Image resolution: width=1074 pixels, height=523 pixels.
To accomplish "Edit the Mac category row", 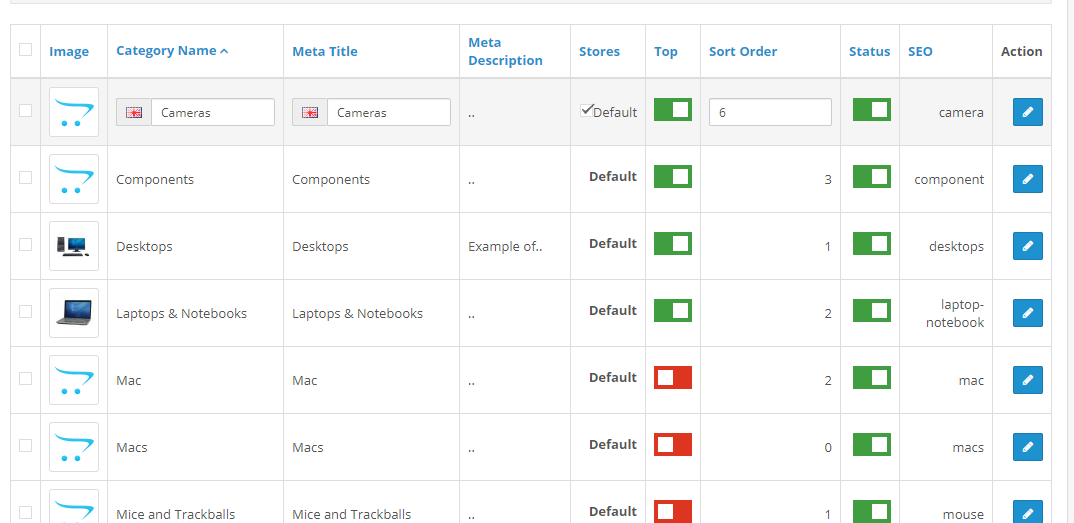I will [x=1027, y=380].
